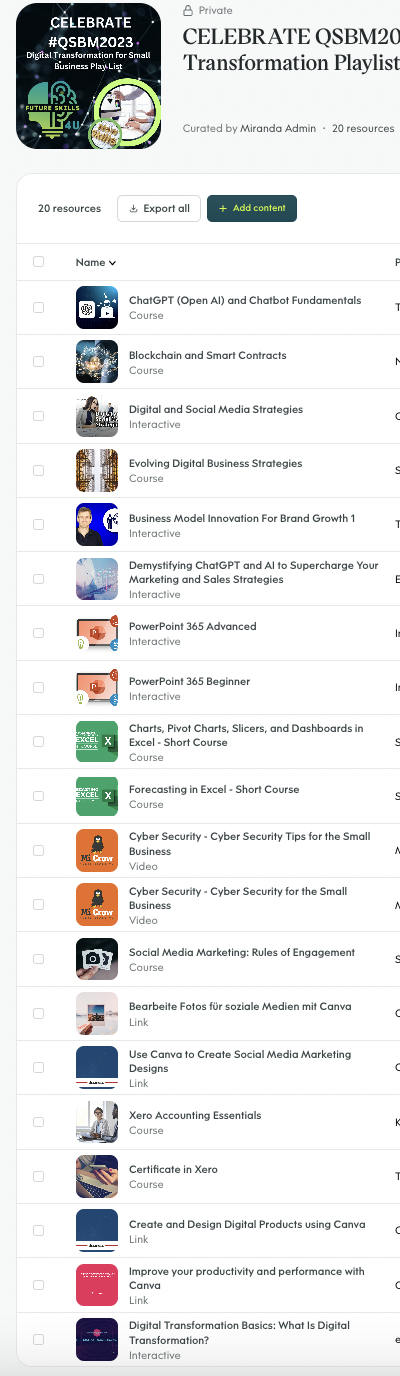
Task: Open Business Model Innovation For Brand Growth 1
Action: click(242, 518)
